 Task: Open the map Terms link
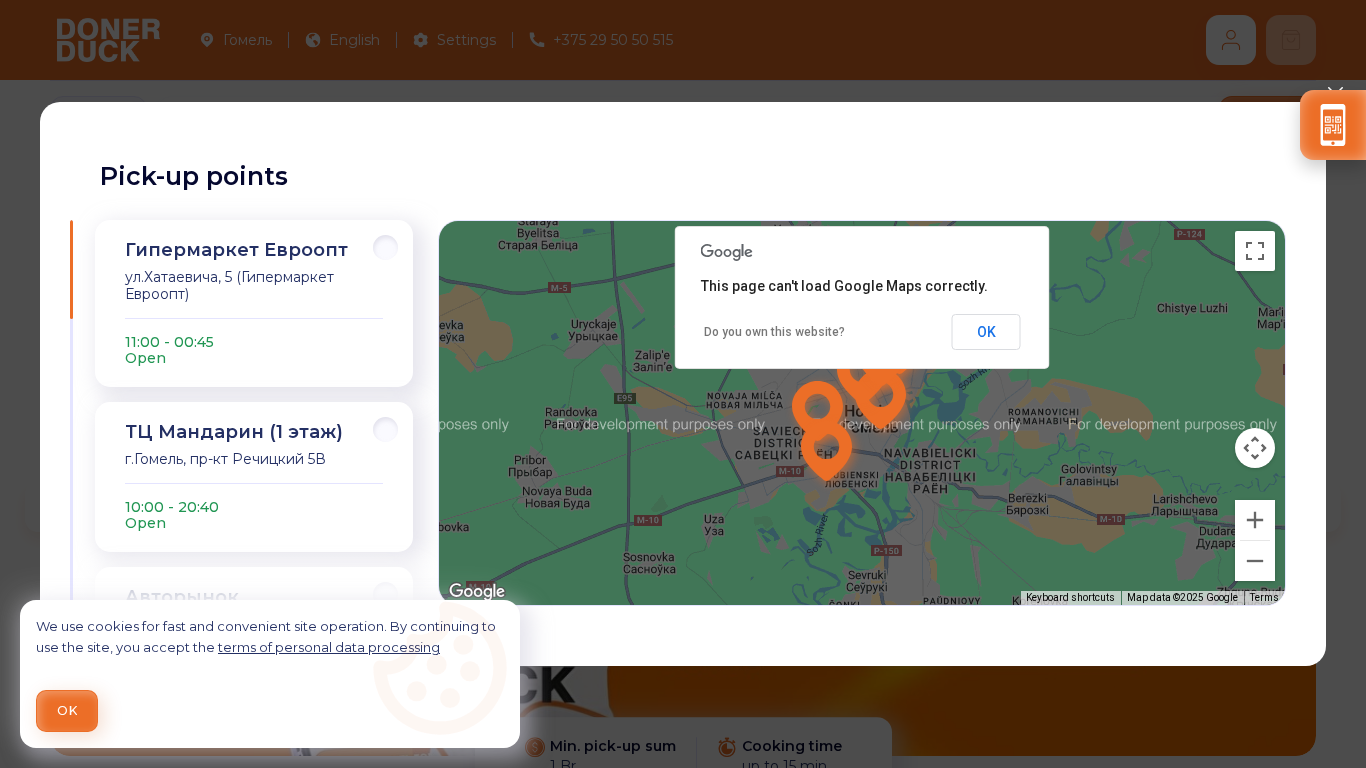tap(1264, 598)
